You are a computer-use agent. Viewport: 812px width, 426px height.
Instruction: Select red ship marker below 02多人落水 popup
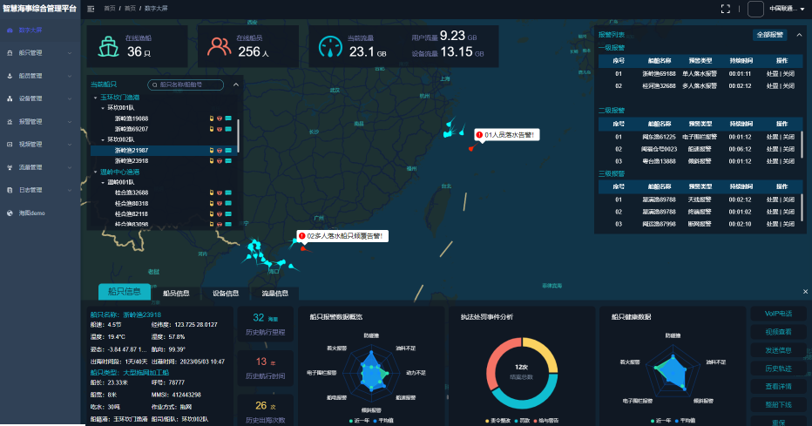click(304, 249)
